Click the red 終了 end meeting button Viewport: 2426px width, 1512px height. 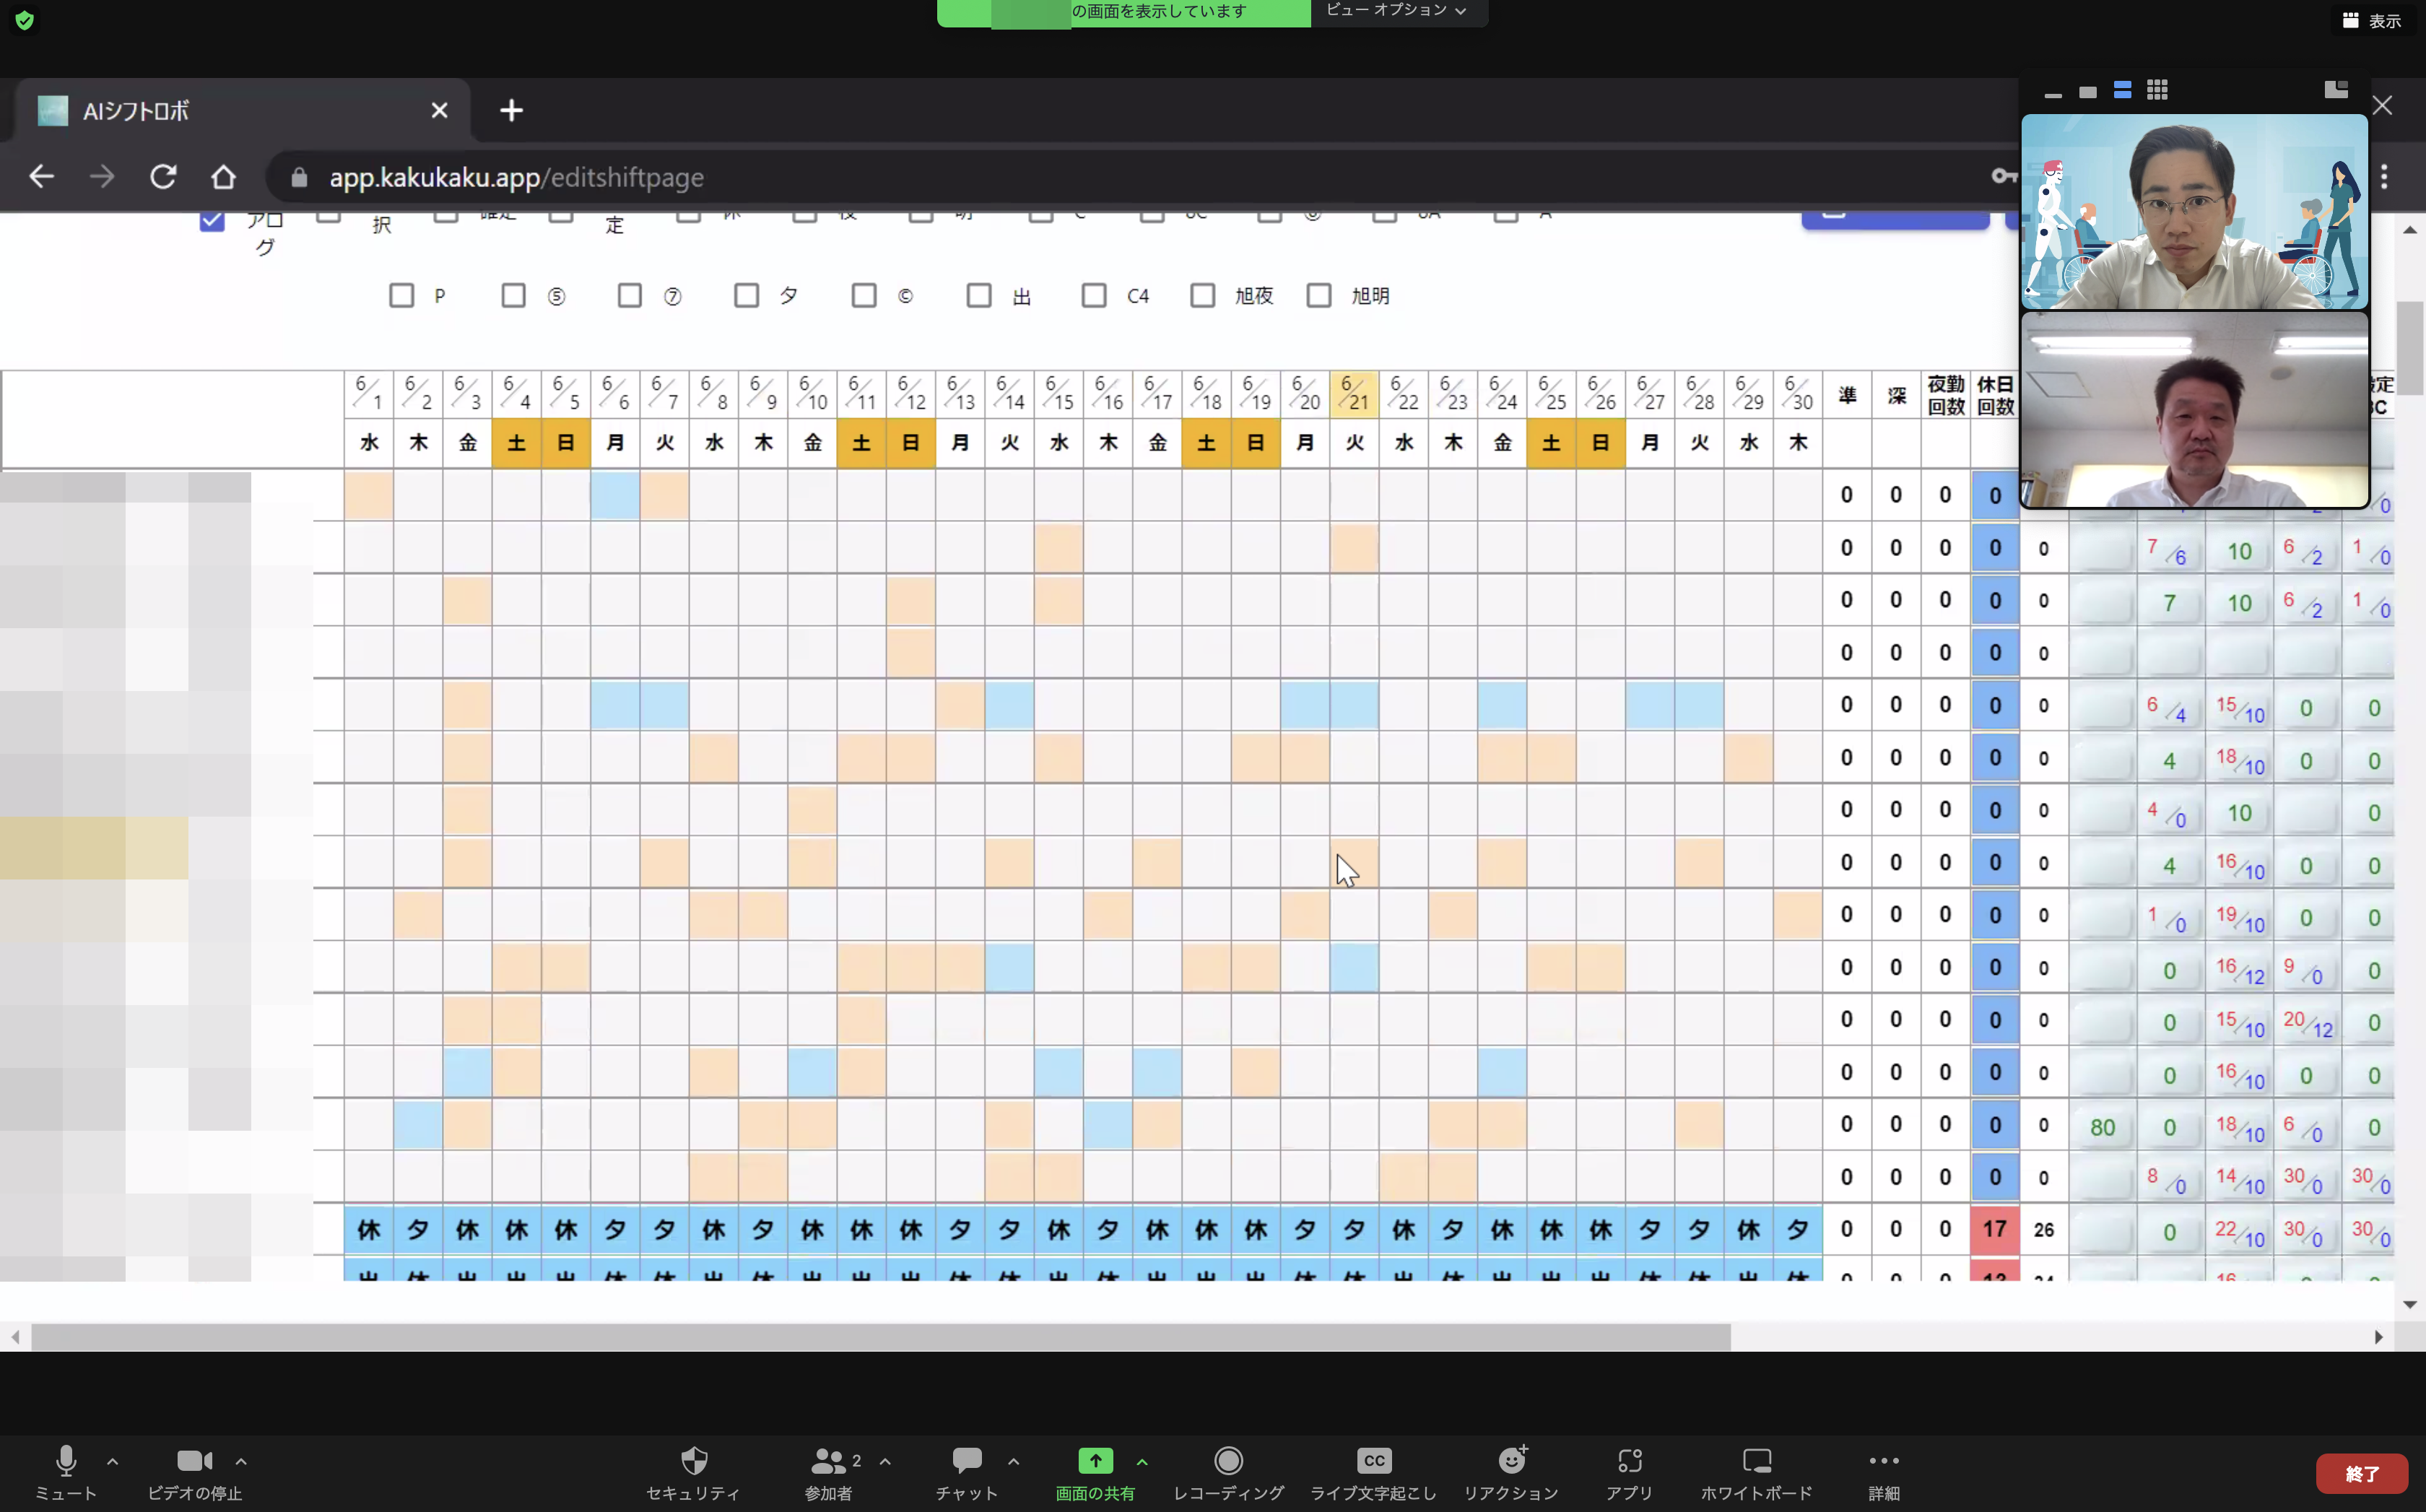pyautogui.click(x=2361, y=1473)
